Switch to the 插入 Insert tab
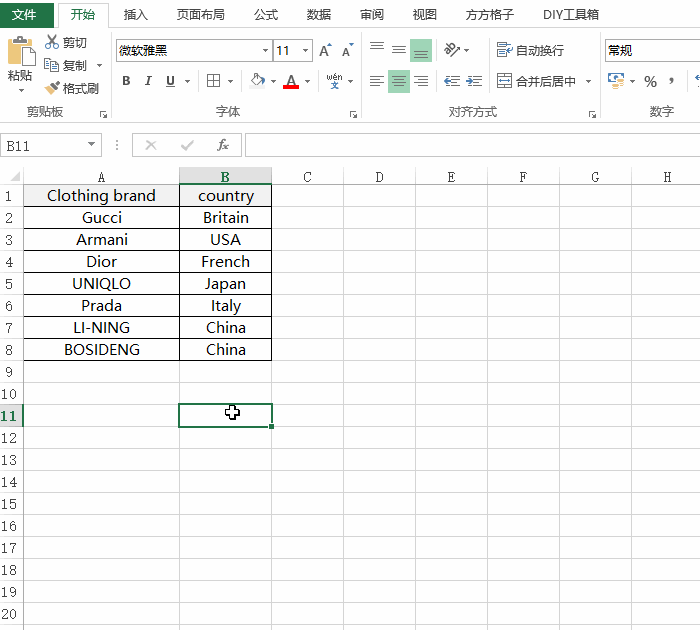 (x=135, y=15)
